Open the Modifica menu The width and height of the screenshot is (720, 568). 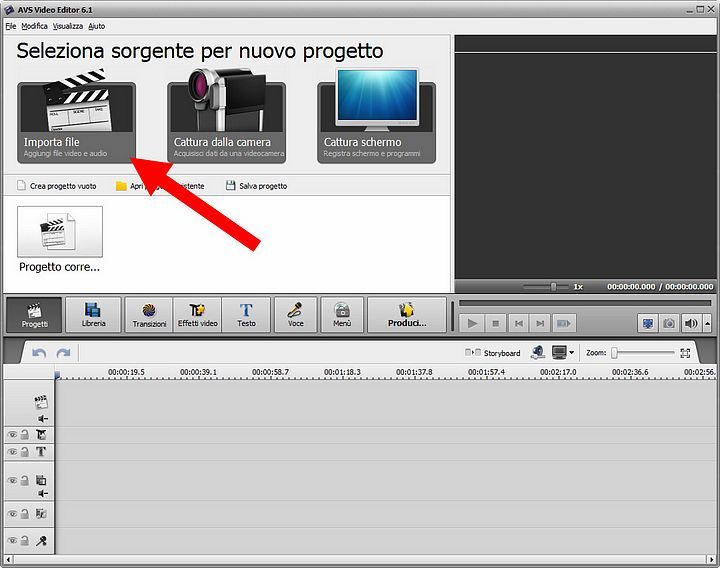point(34,26)
